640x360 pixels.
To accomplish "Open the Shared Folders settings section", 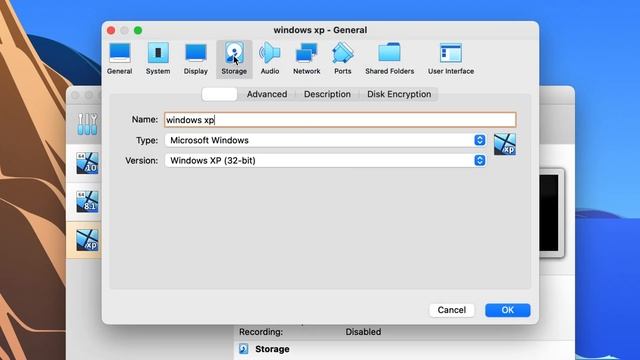I will click(389, 59).
